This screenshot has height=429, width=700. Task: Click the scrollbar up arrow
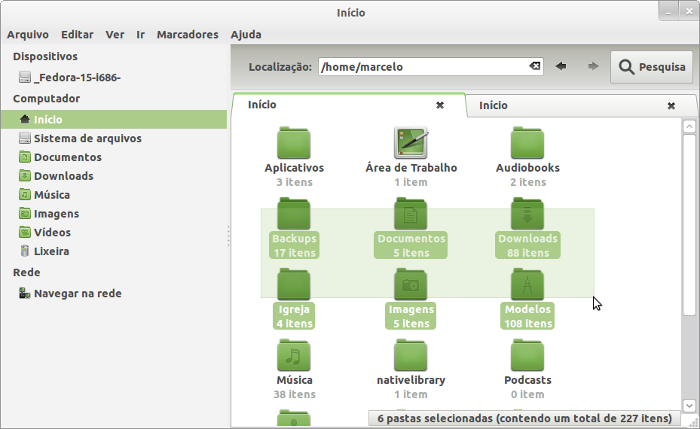coord(689,126)
